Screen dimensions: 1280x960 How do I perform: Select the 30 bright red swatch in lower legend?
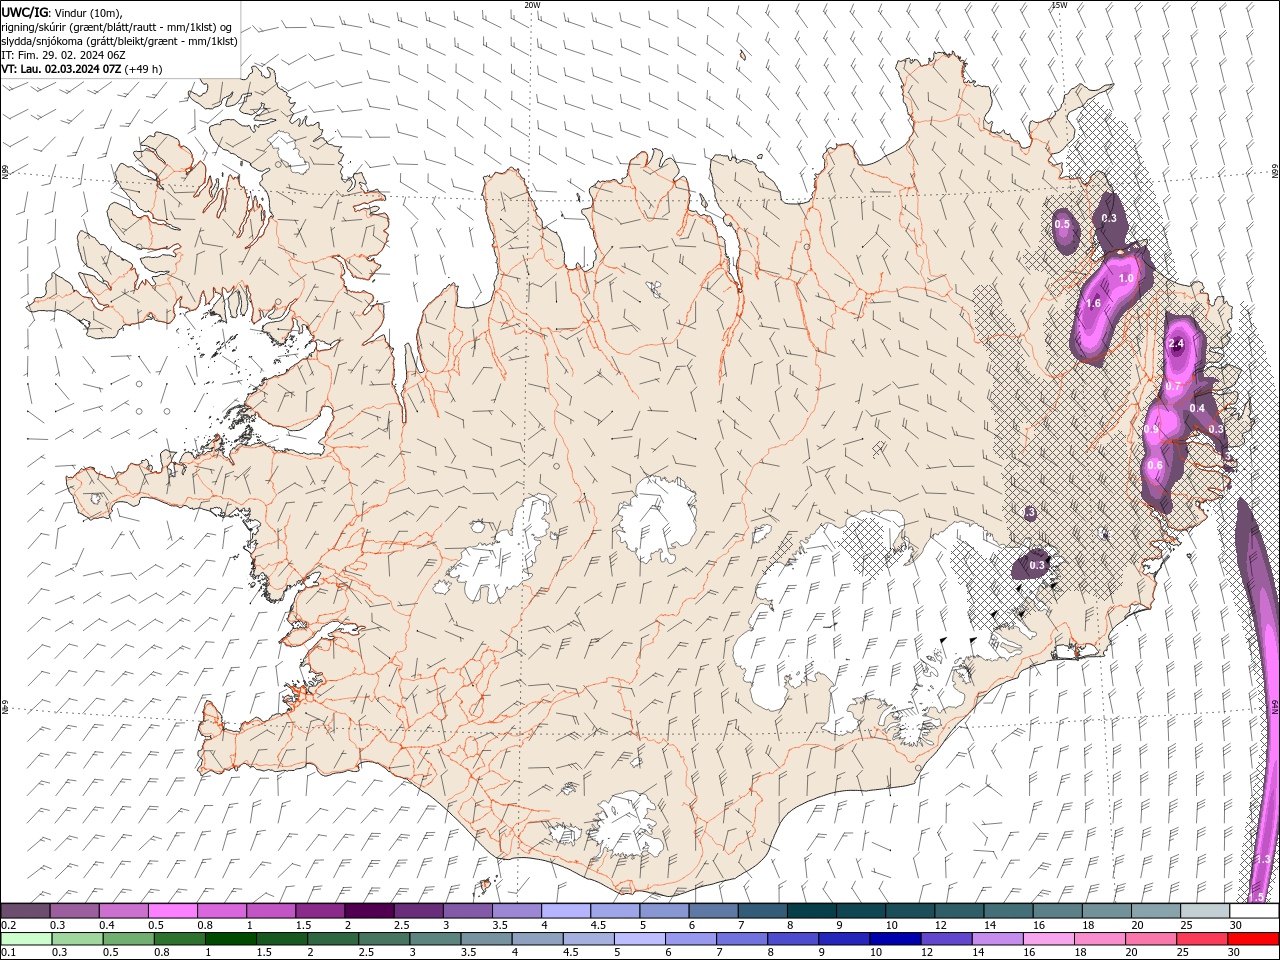(x=1252, y=939)
